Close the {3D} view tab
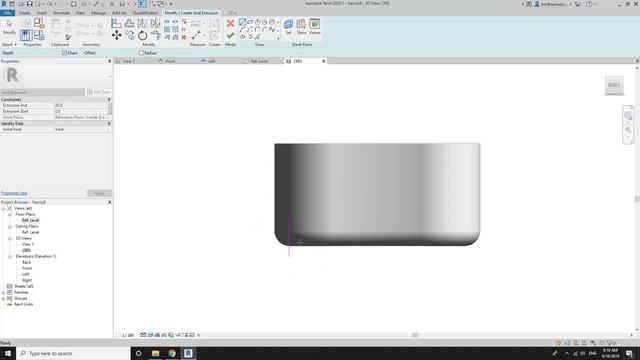The height and width of the screenshot is (360, 640). coord(324,61)
